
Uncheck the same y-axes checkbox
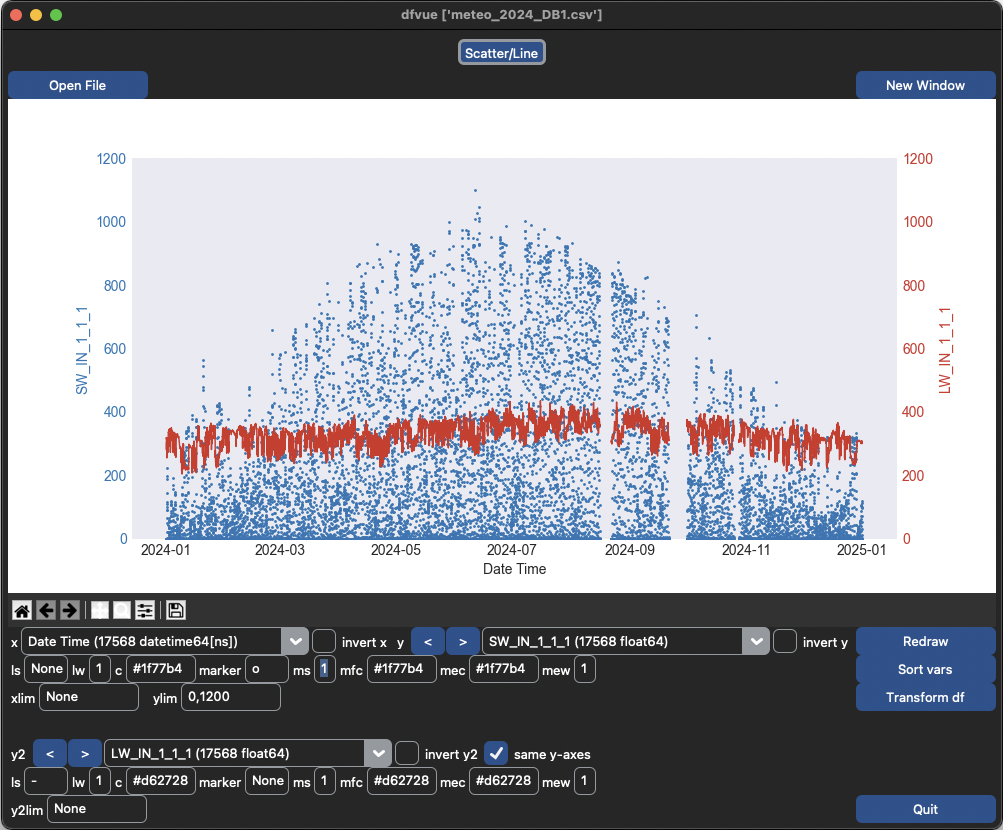(x=496, y=752)
